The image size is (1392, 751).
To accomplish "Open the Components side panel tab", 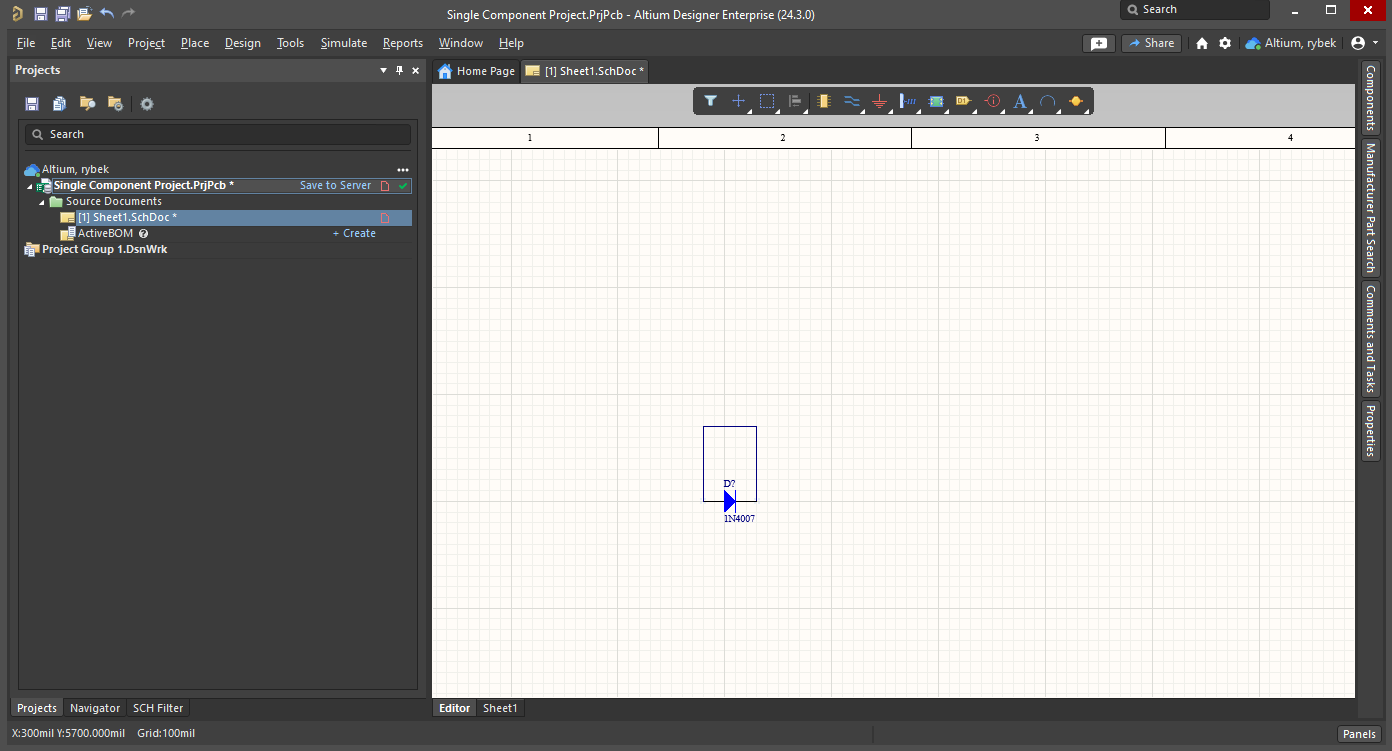I will point(1370,98).
